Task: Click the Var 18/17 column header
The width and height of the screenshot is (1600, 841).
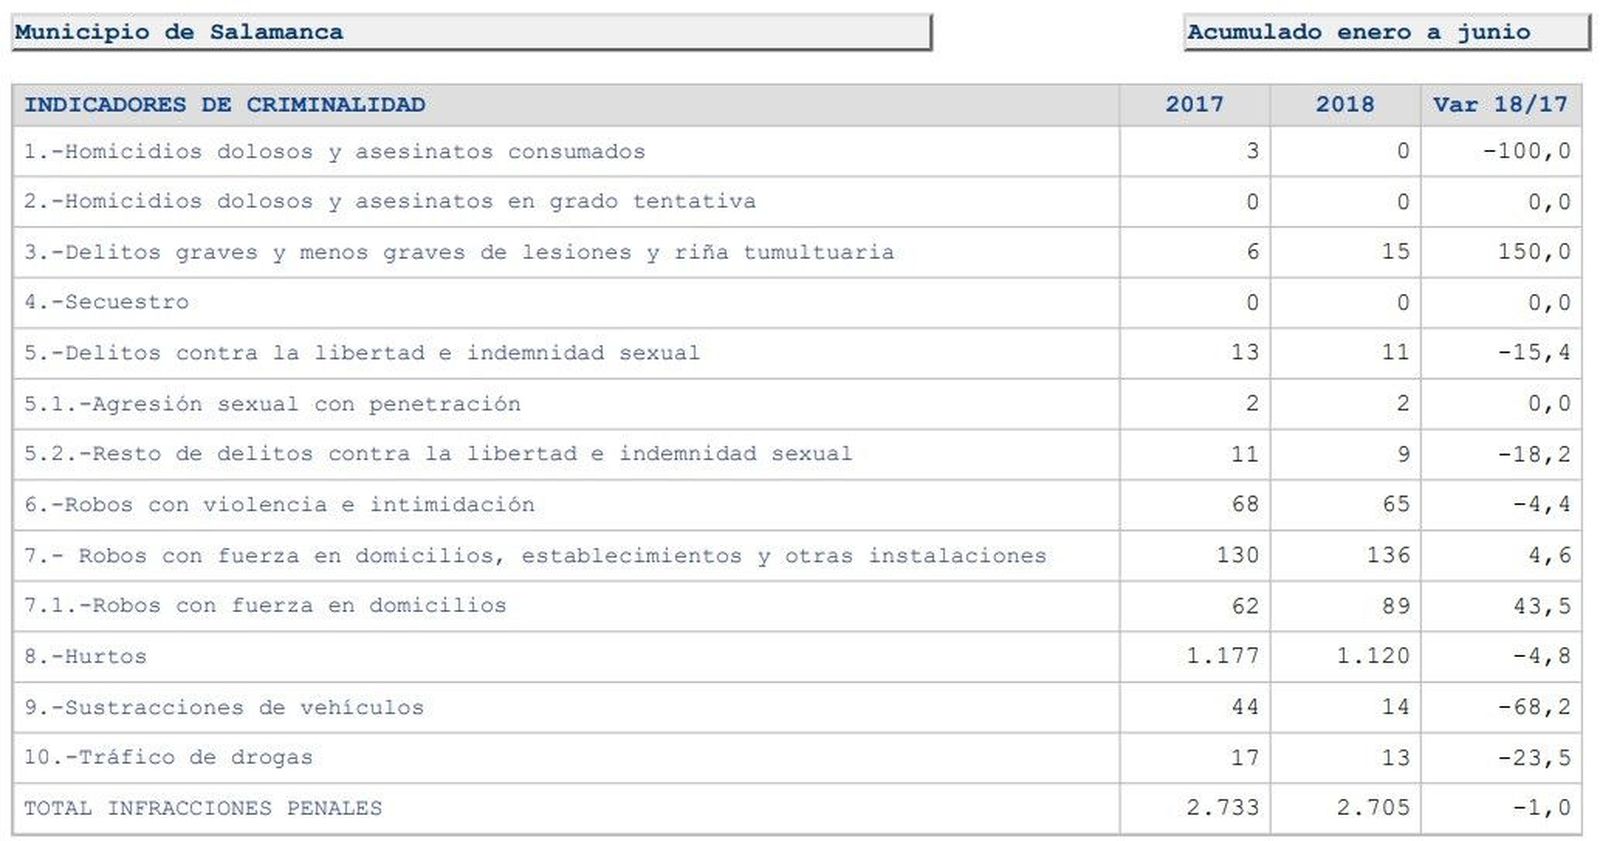Action: click(1500, 104)
